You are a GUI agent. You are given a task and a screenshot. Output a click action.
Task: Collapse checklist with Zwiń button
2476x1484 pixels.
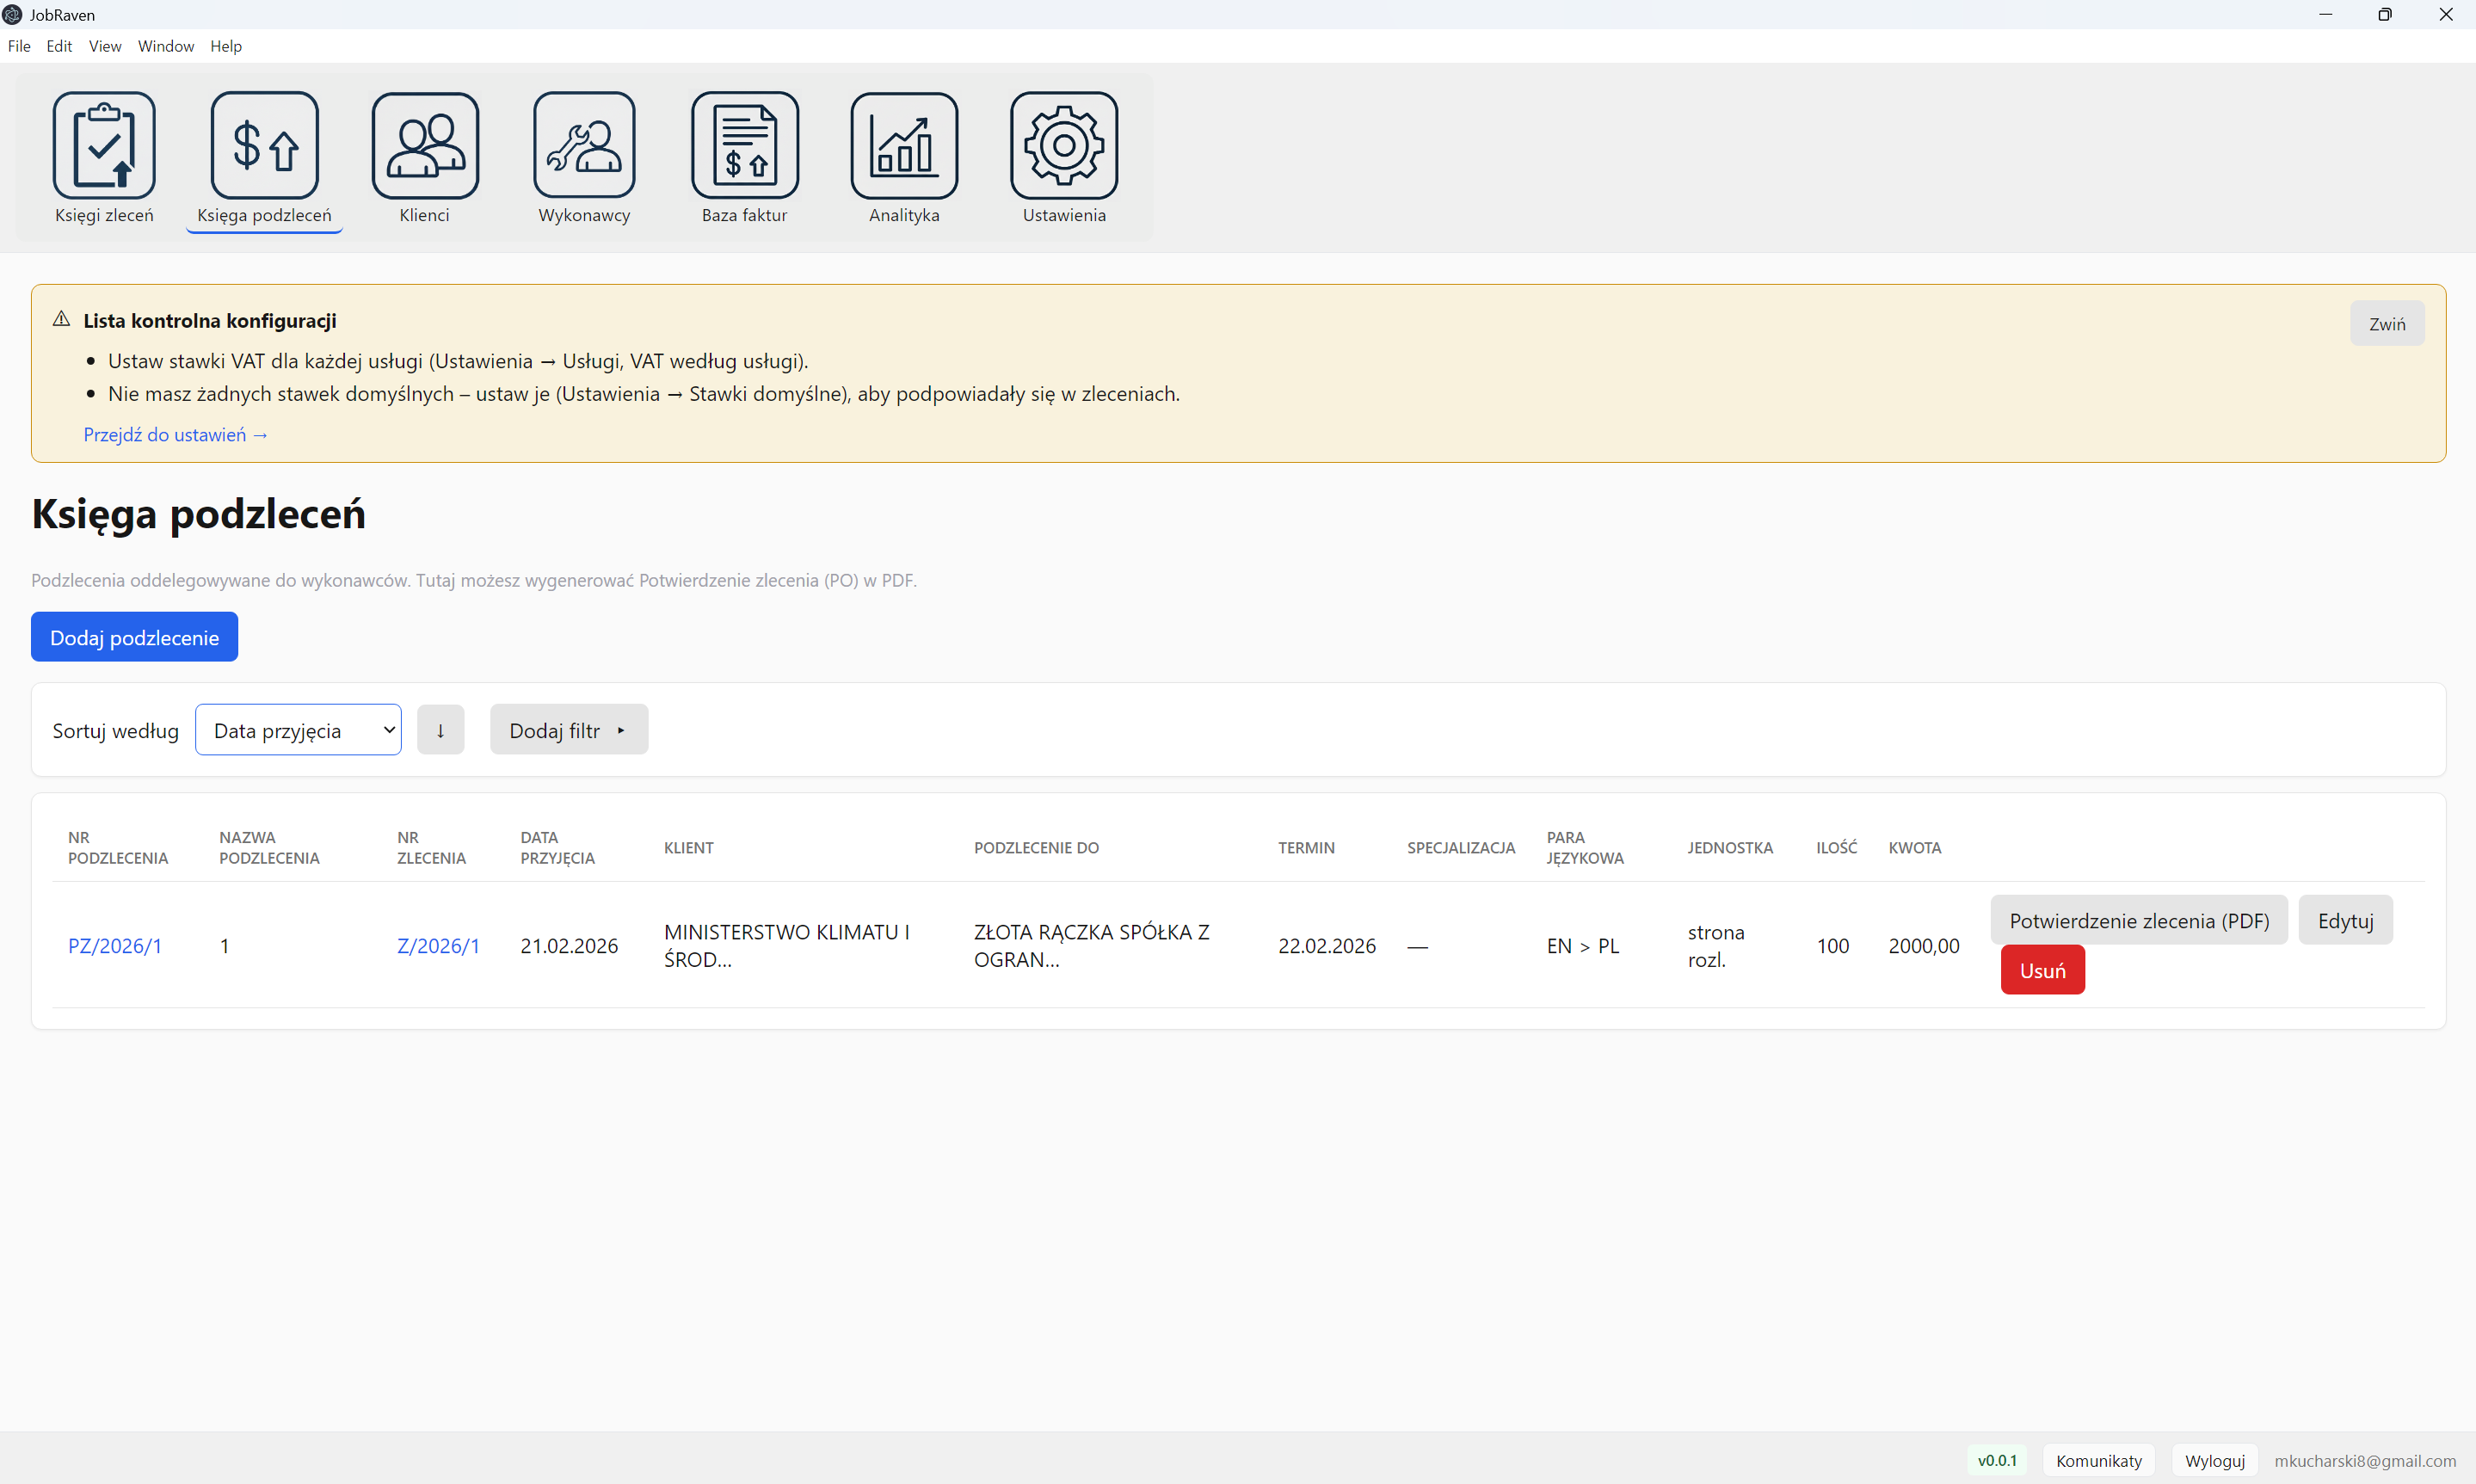pyautogui.click(x=2386, y=324)
